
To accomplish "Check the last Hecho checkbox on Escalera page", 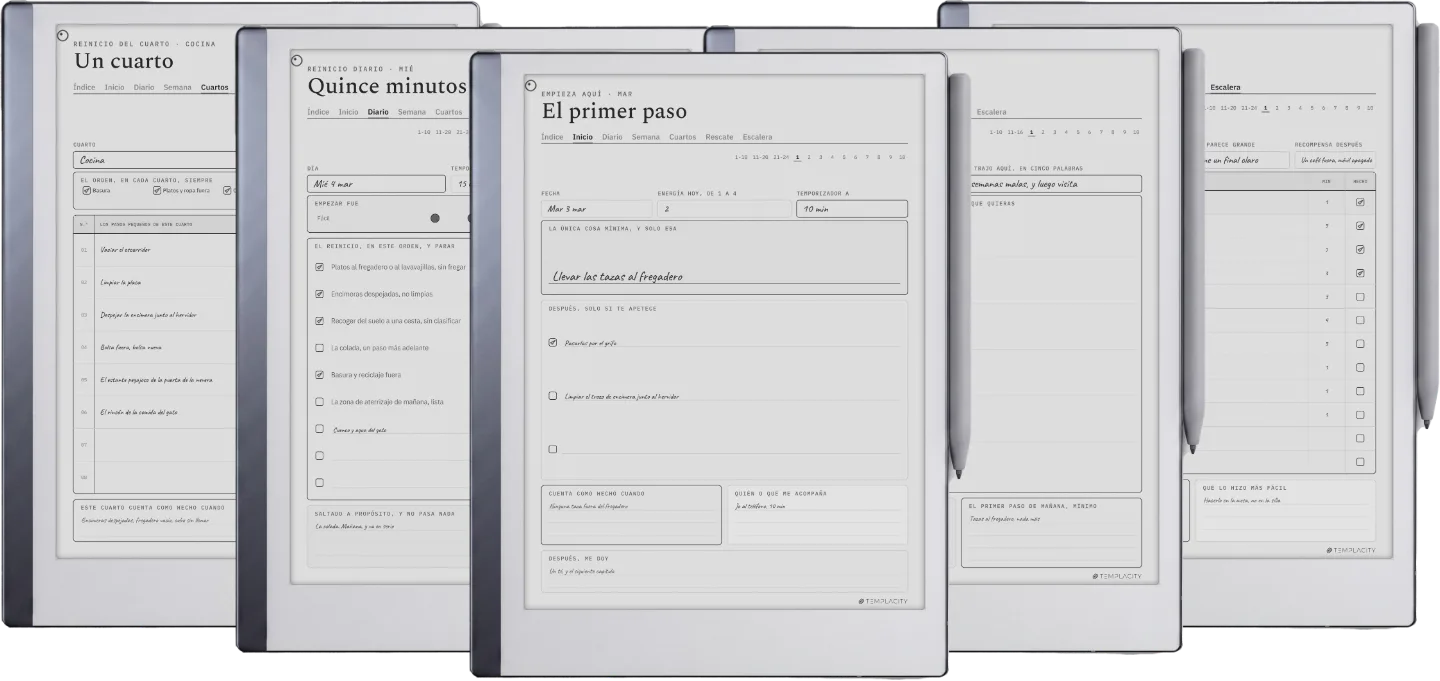I will click(x=1360, y=462).
